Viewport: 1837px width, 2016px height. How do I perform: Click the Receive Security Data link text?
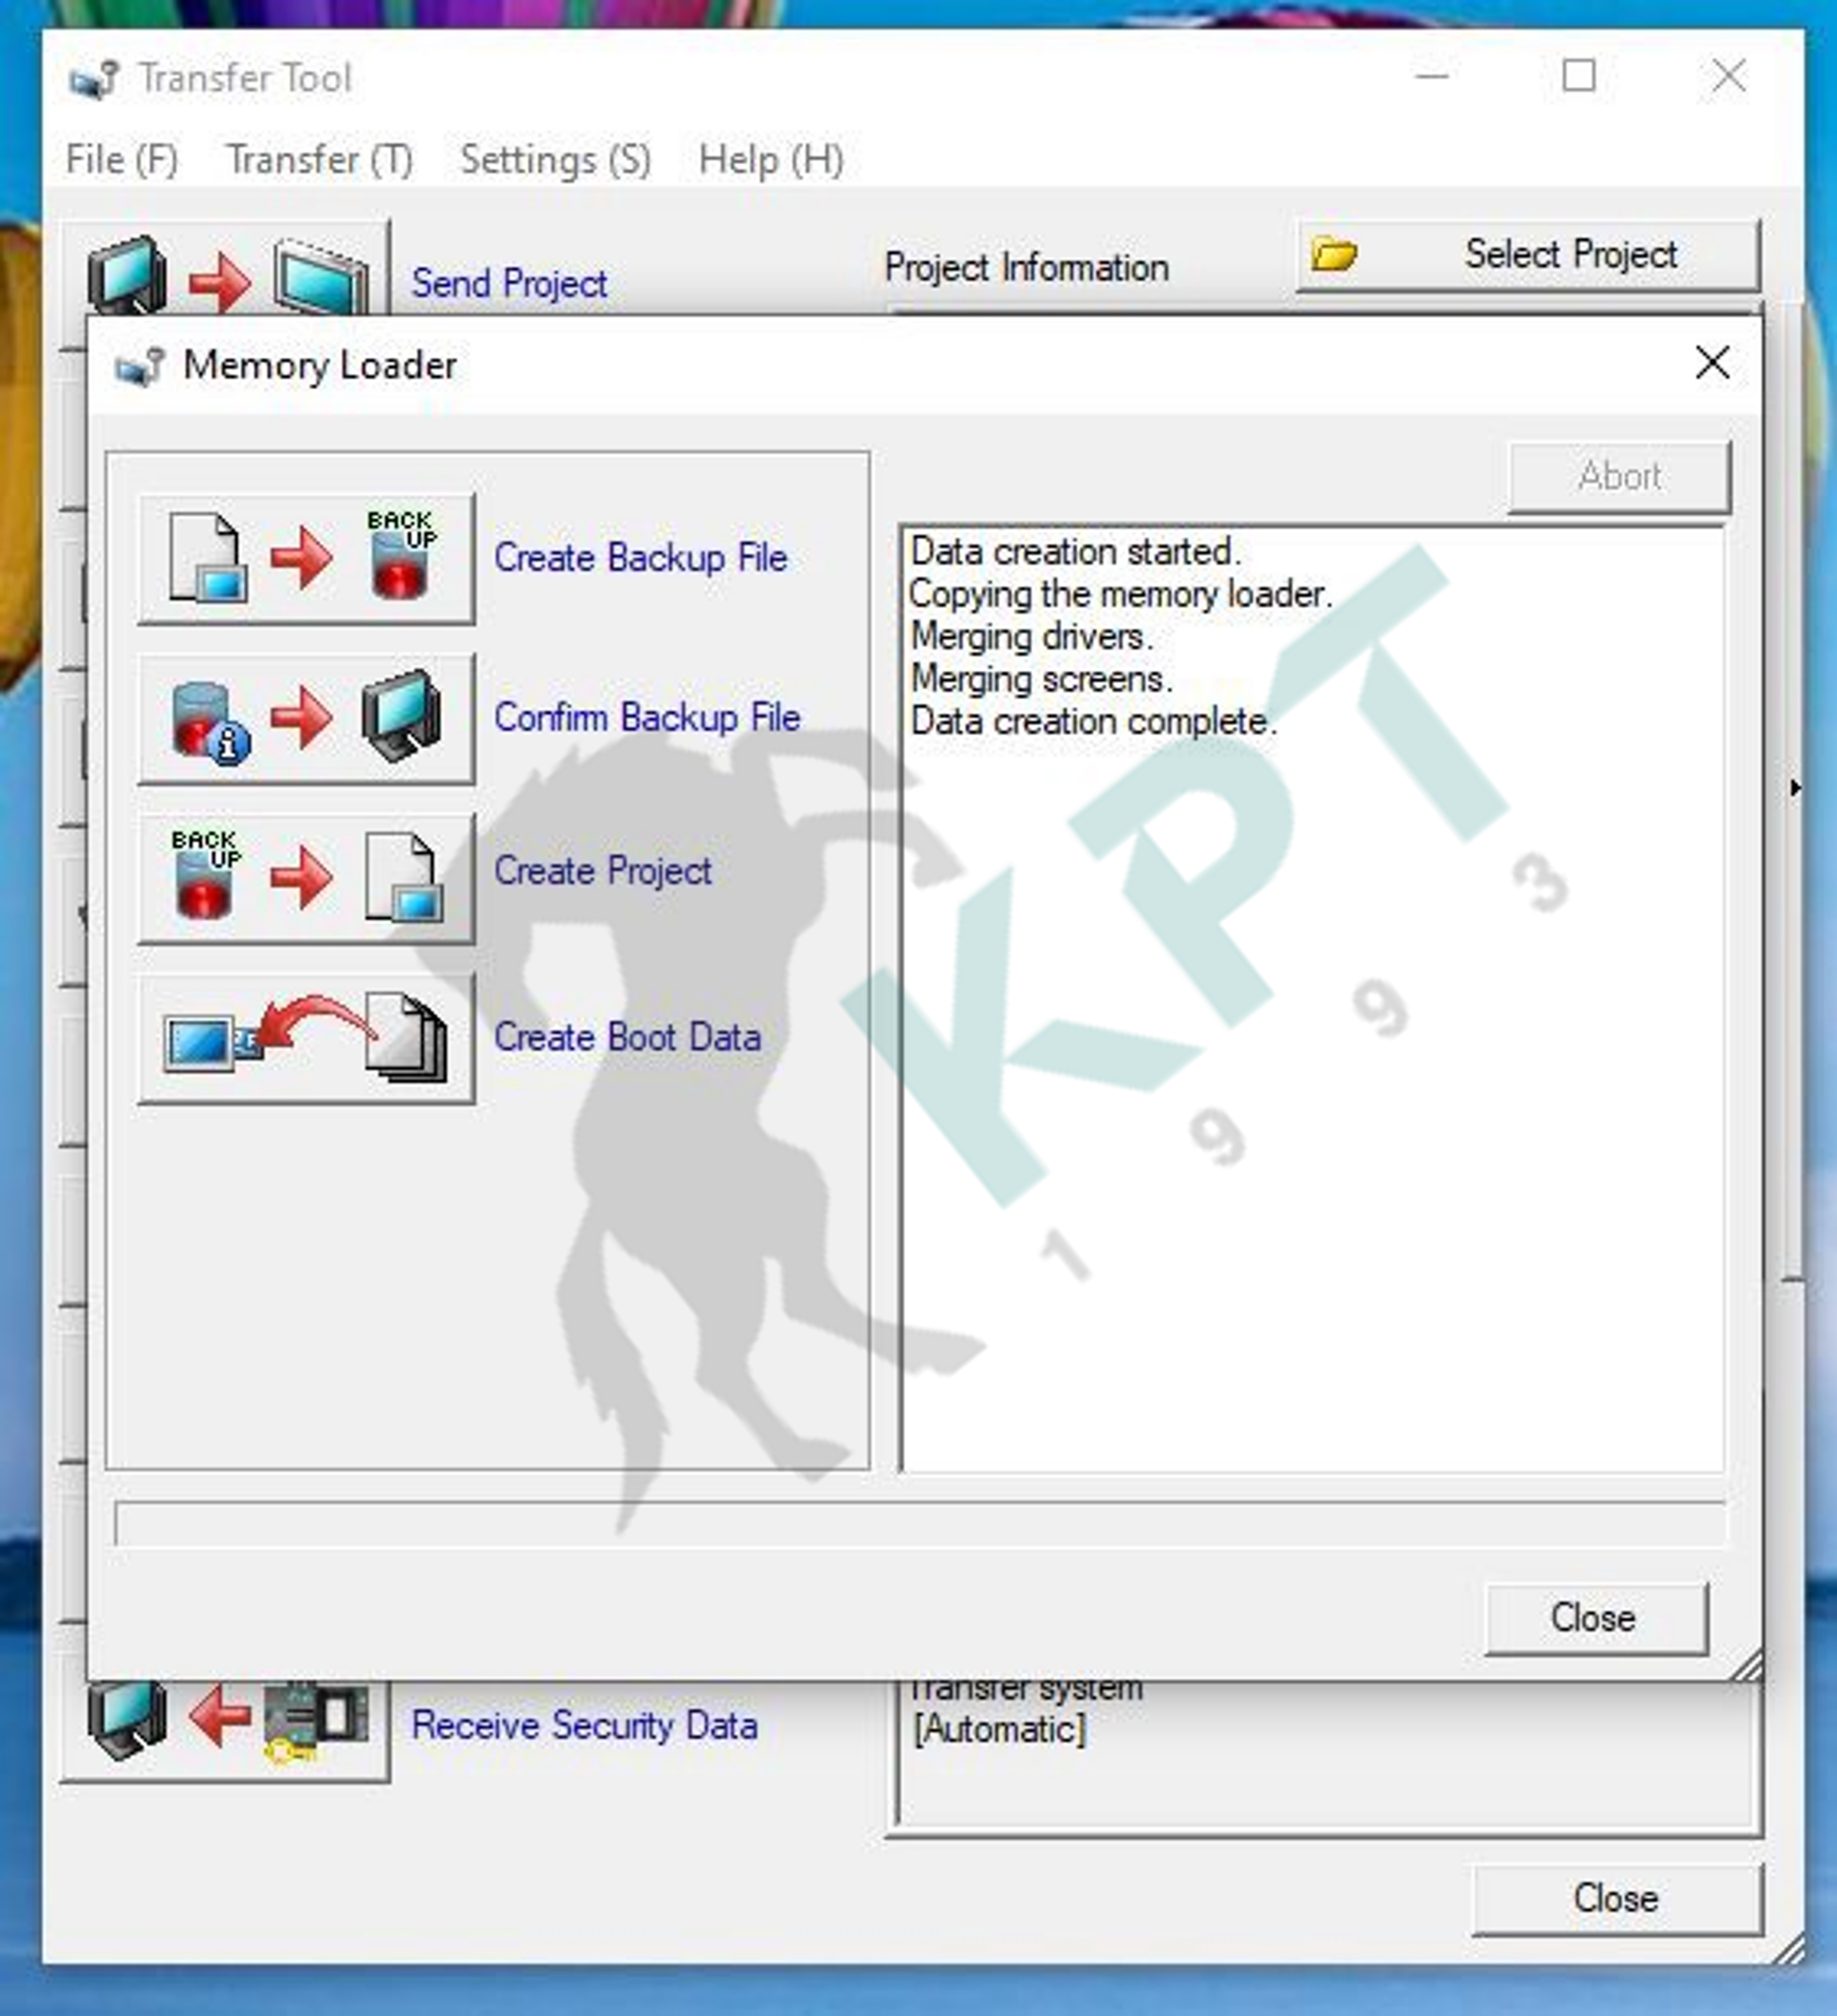click(x=584, y=1726)
